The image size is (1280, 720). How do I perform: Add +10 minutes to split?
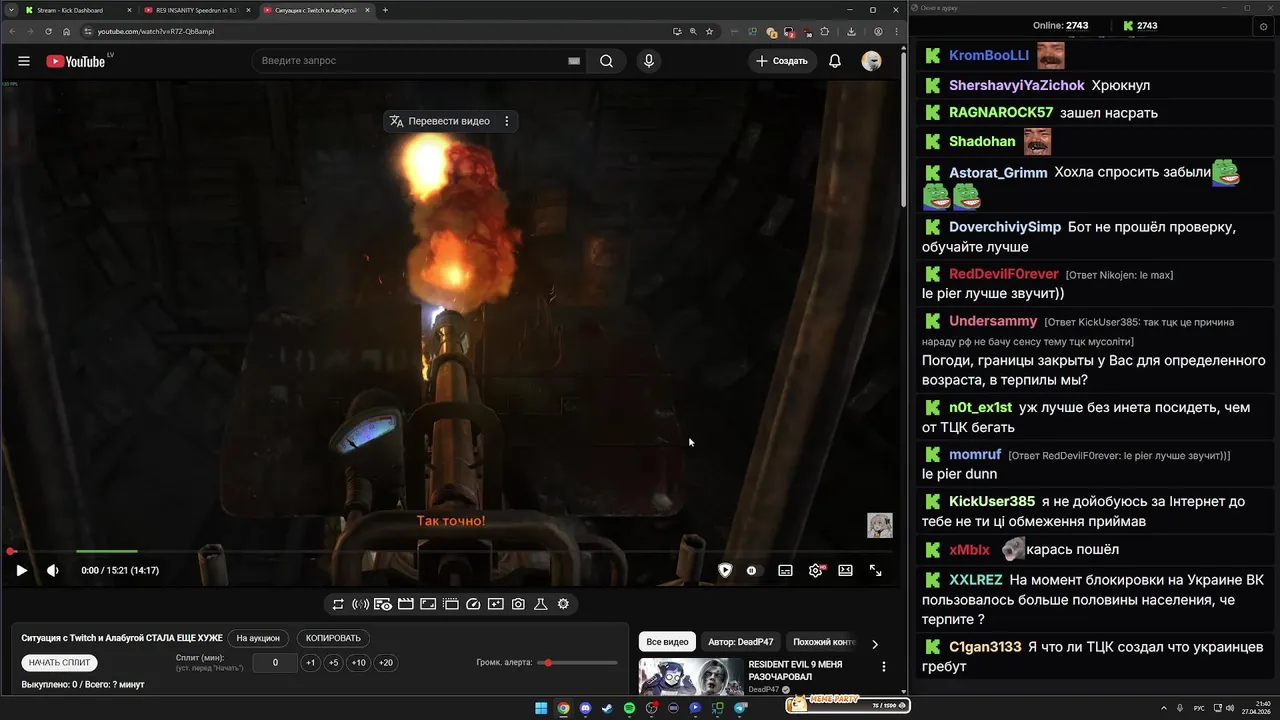(x=358, y=663)
